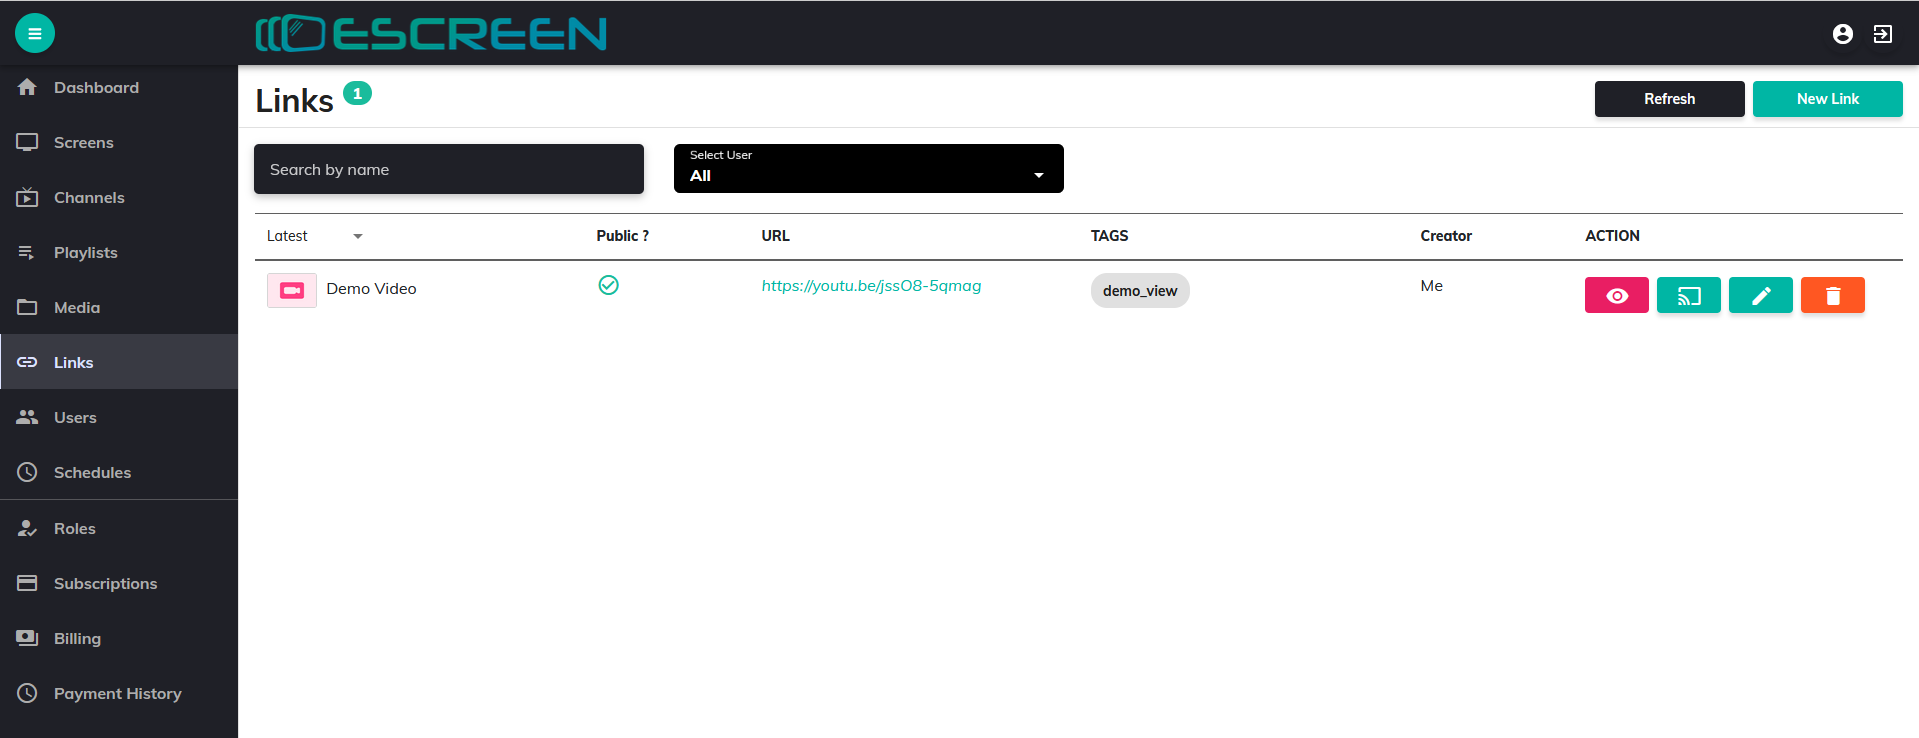Toggle the Public checkmark for Demo Video

tap(608, 285)
